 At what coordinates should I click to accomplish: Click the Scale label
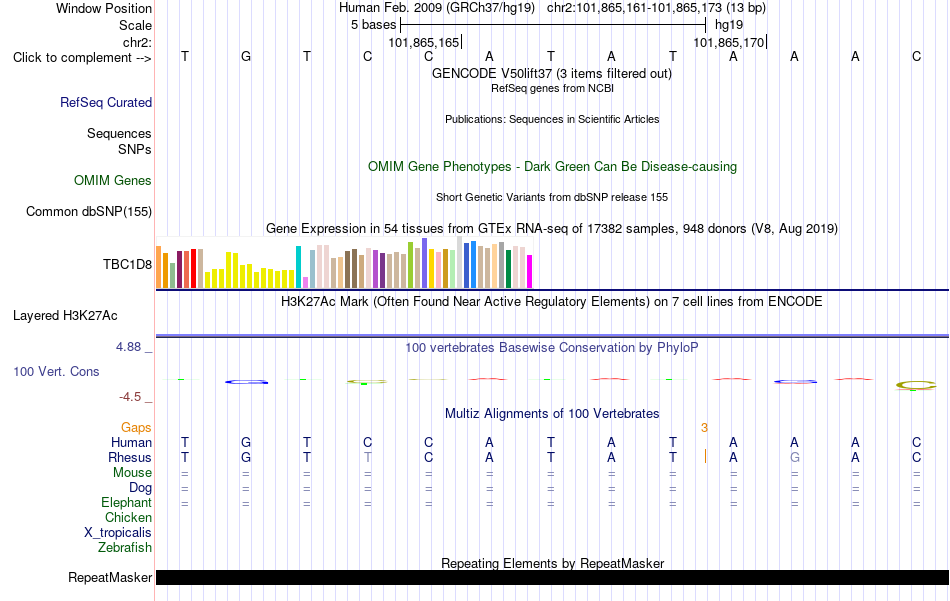(136, 25)
